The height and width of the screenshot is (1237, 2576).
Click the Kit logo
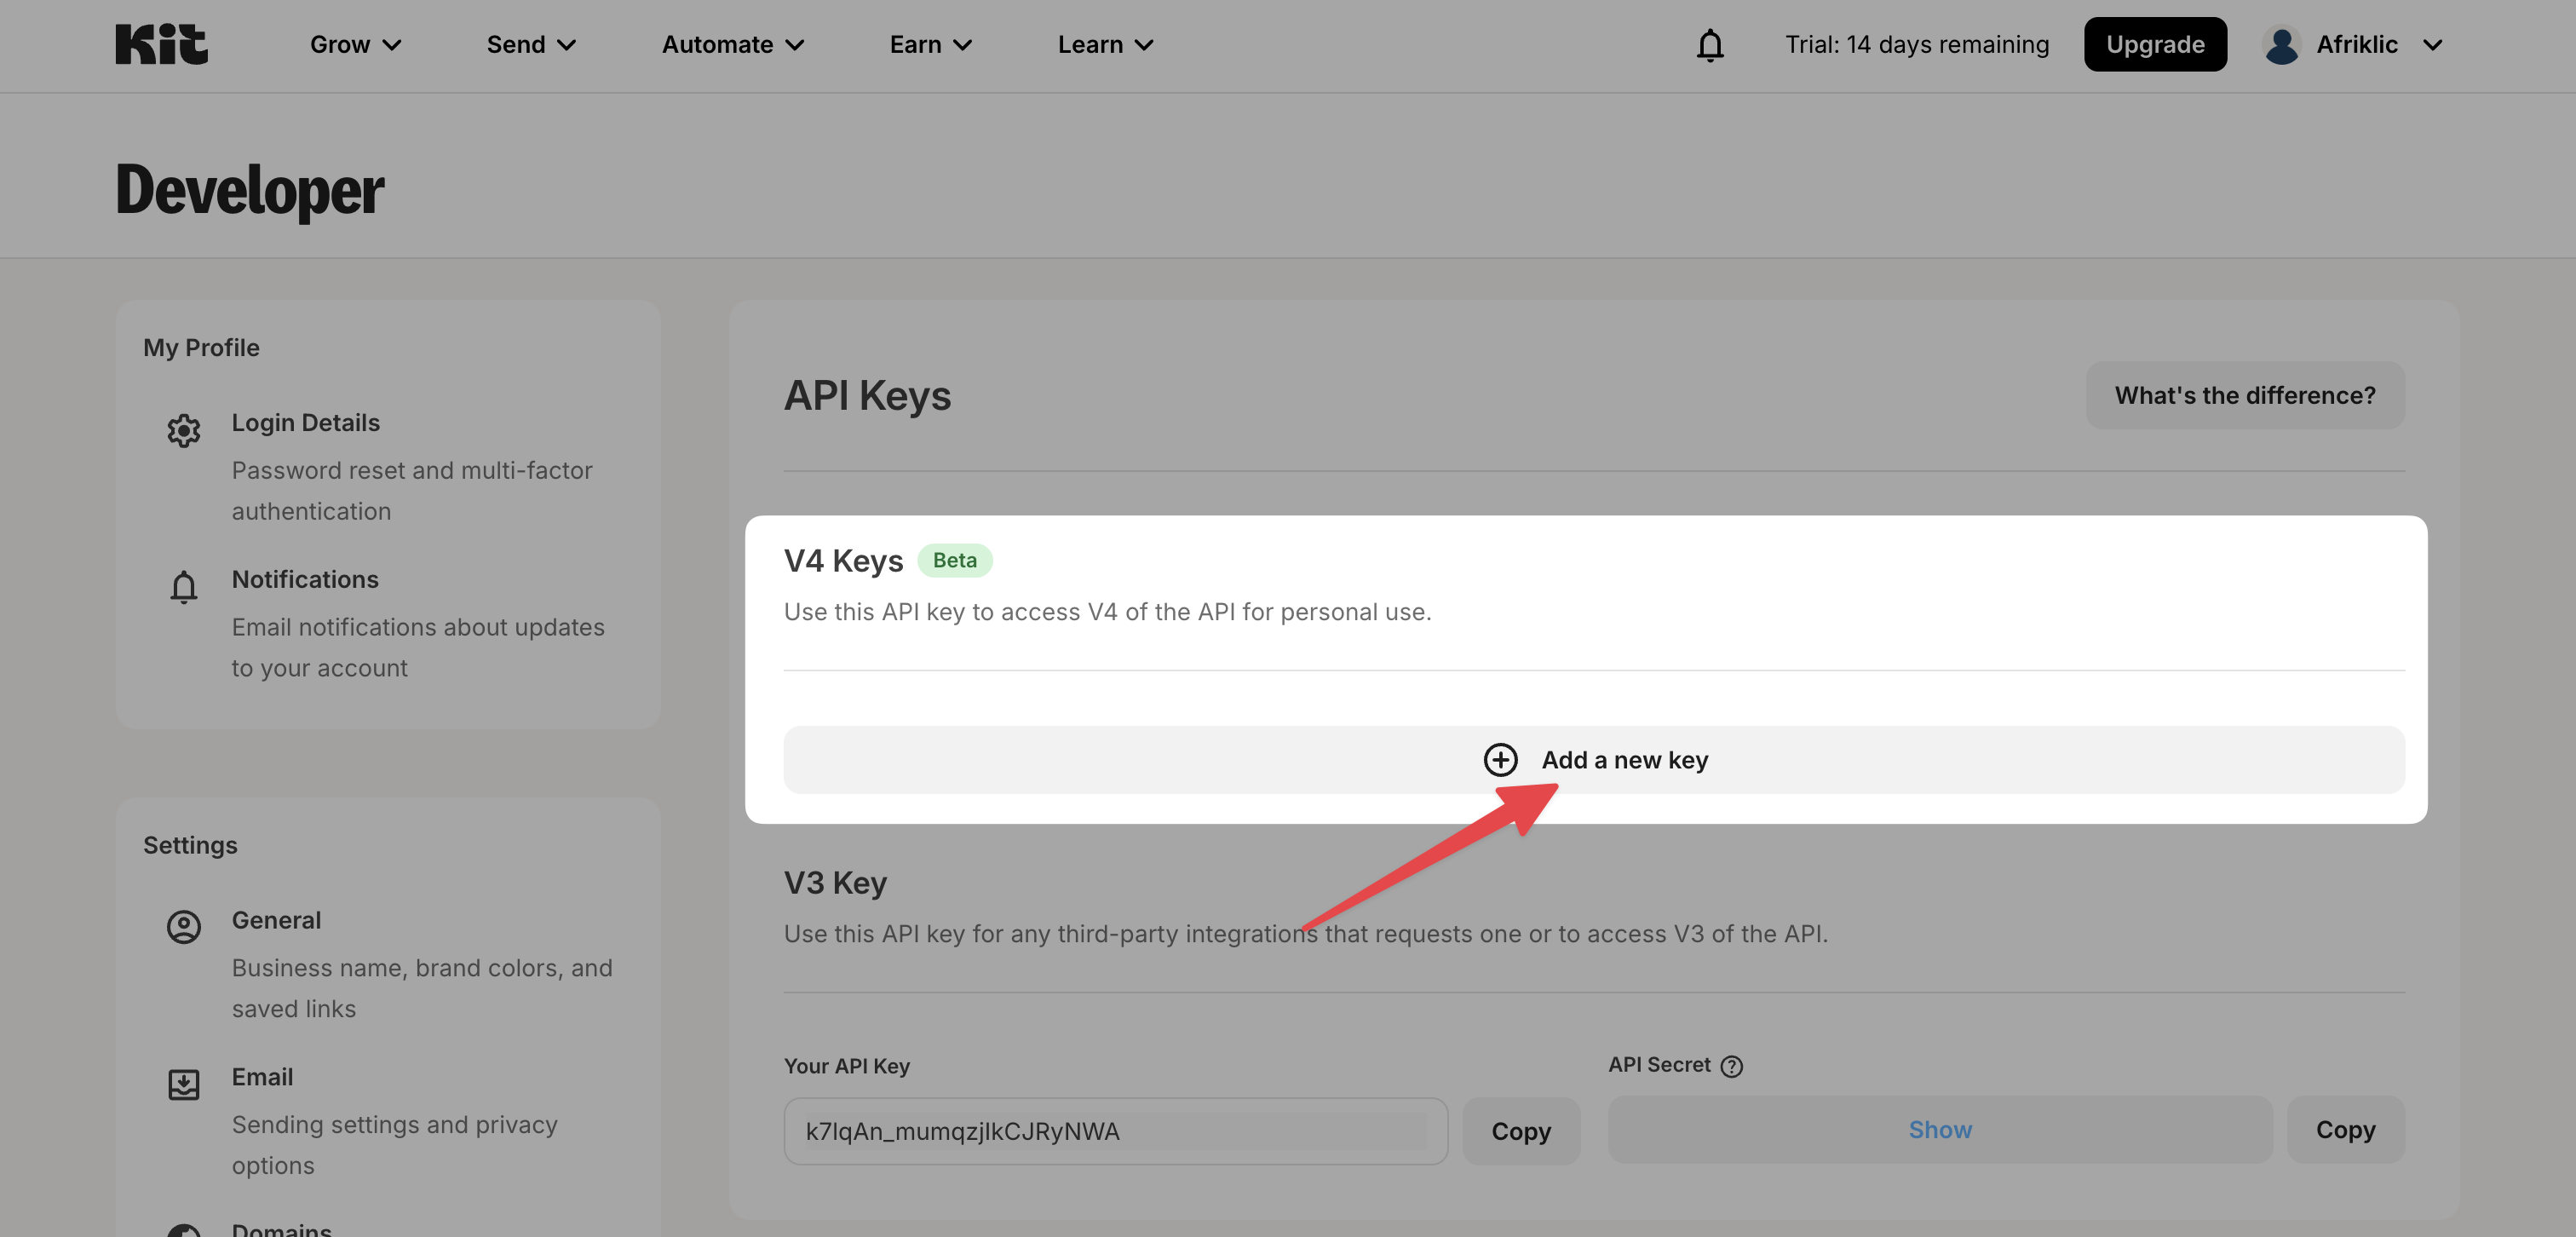click(x=161, y=44)
